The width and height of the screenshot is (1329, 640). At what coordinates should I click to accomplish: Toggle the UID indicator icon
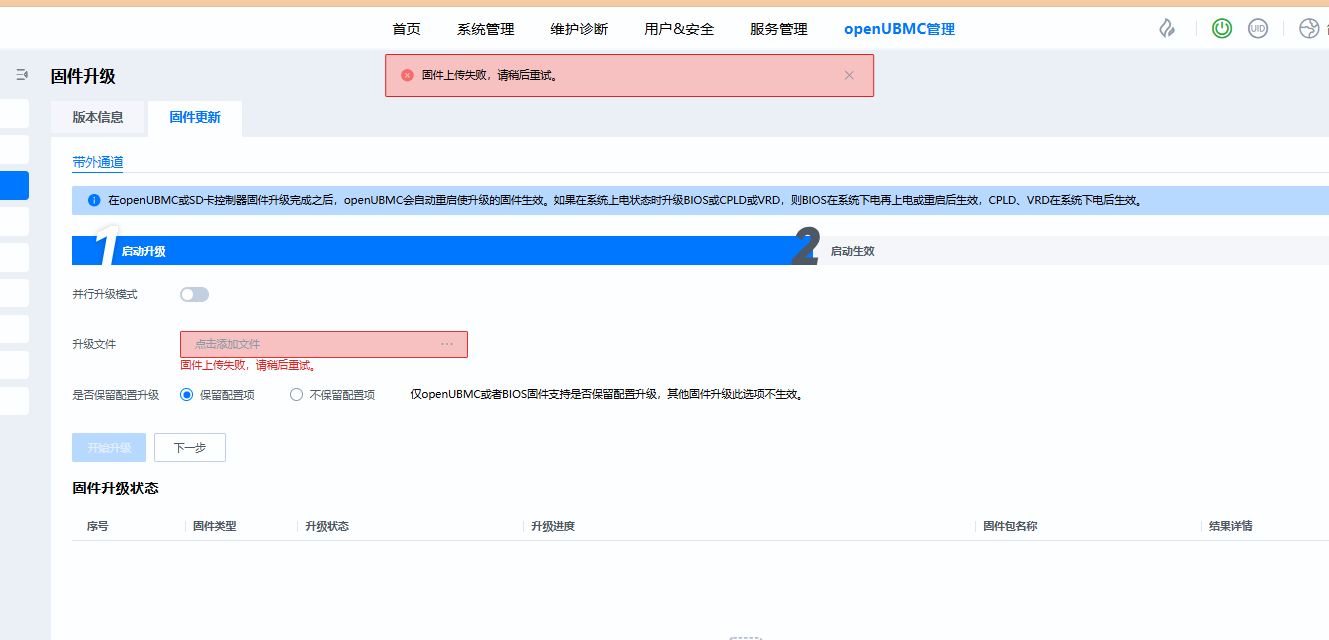coord(1258,29)
